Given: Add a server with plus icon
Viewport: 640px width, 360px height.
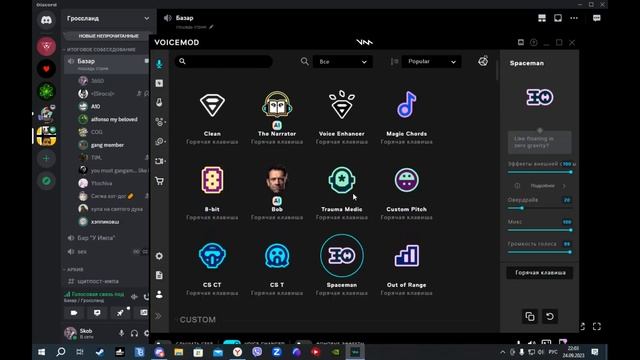Looking at the screenshot, I should [x=46, y=158].
